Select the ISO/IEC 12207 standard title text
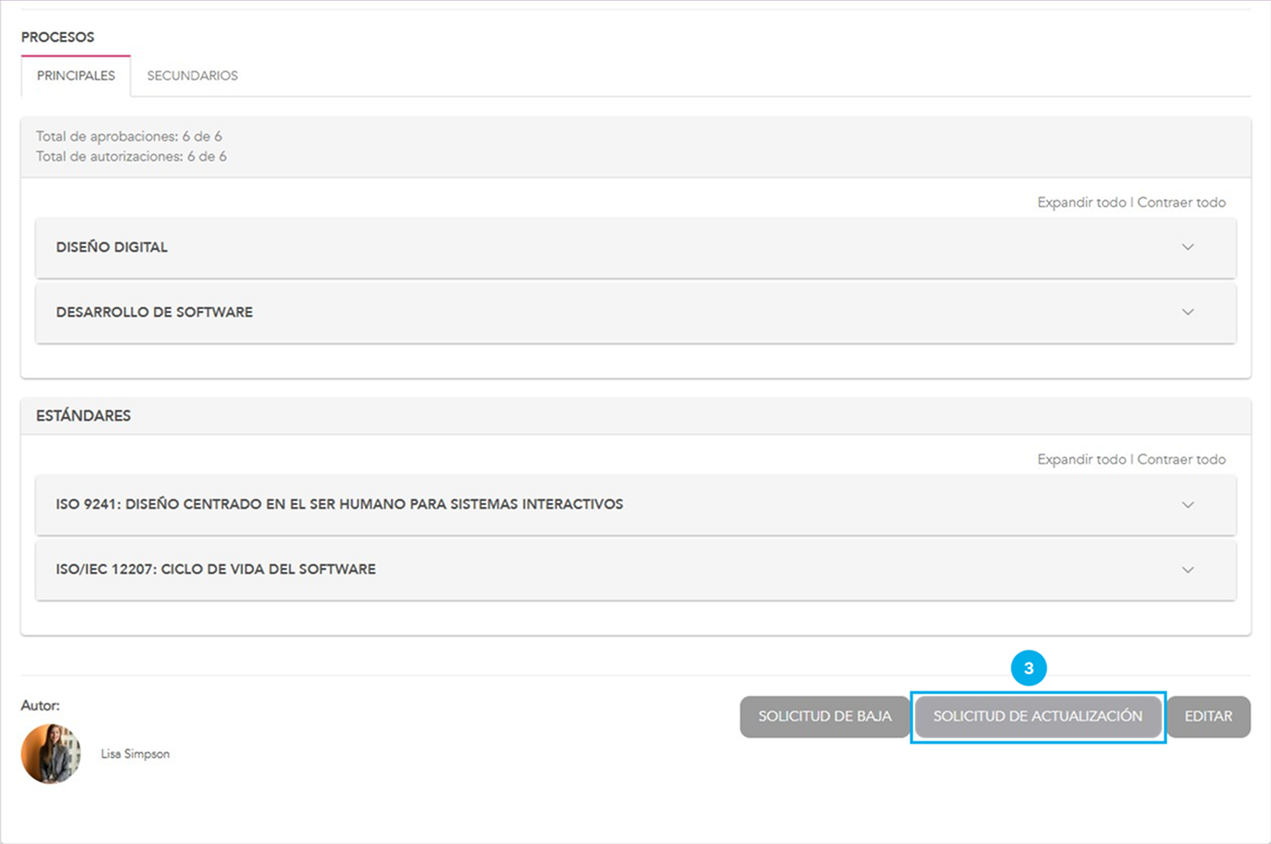This screenshot has height=844, width=1271. click(x=216, y=569)
